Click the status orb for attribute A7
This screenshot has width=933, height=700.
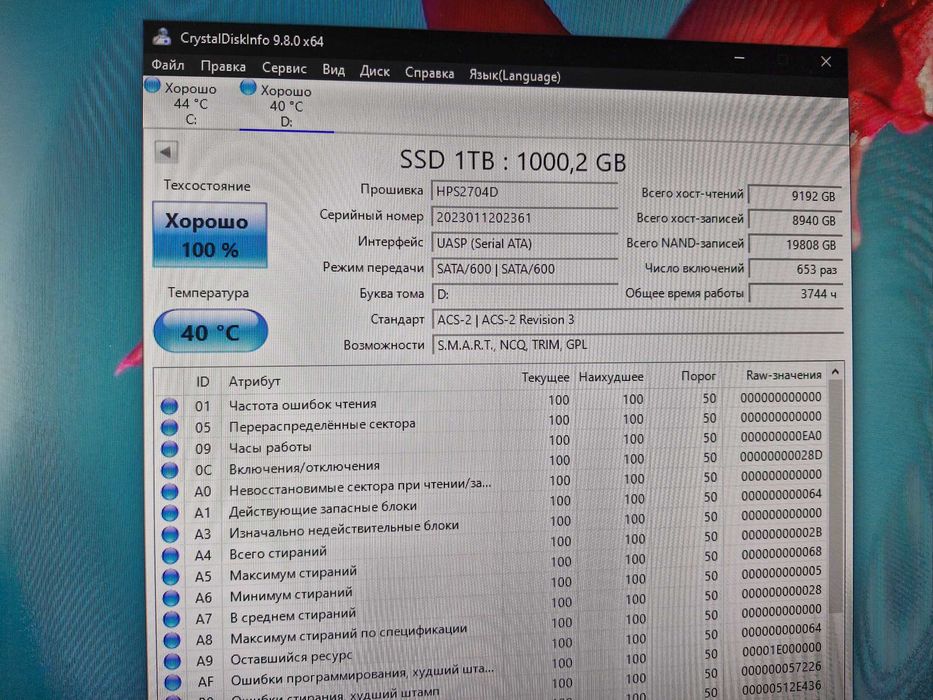tap(171, 619)
